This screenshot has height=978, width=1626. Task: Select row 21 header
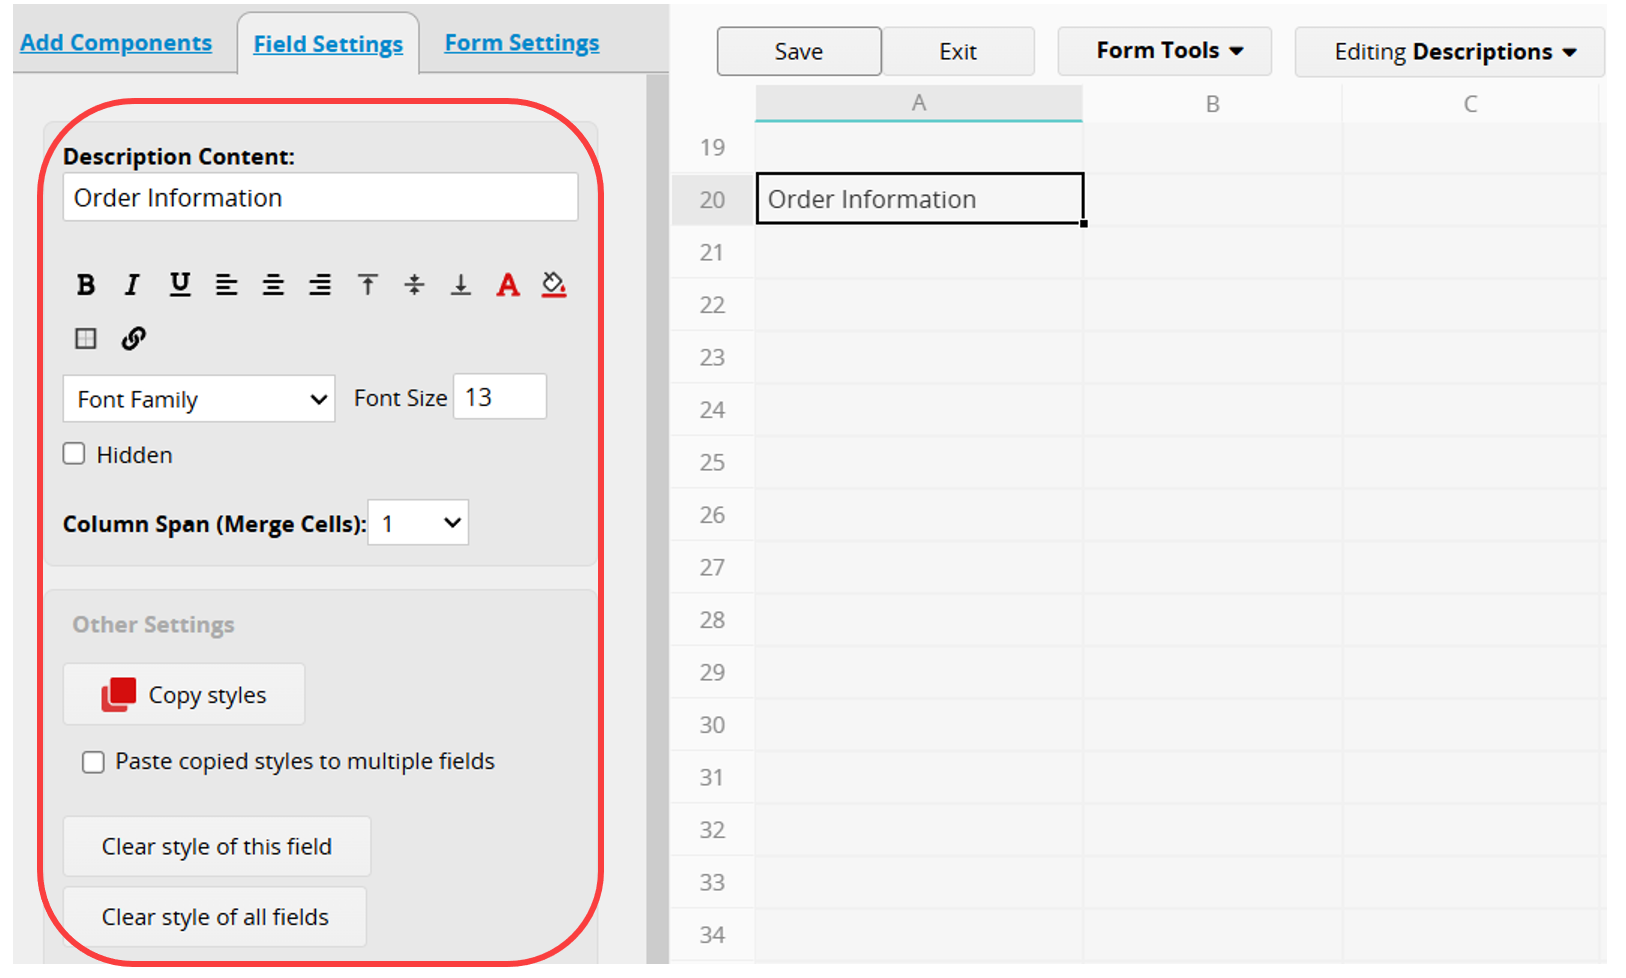(x=712, y=252)
